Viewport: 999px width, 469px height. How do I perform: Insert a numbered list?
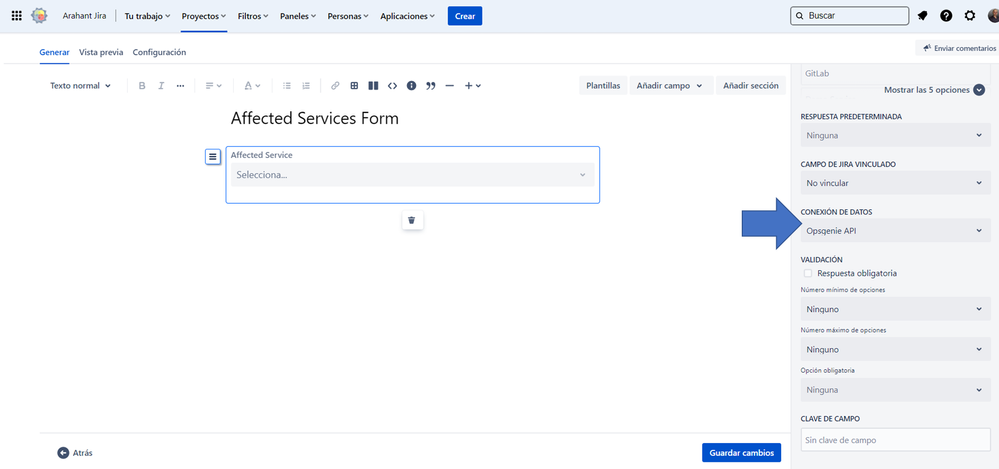pos(306,85)
